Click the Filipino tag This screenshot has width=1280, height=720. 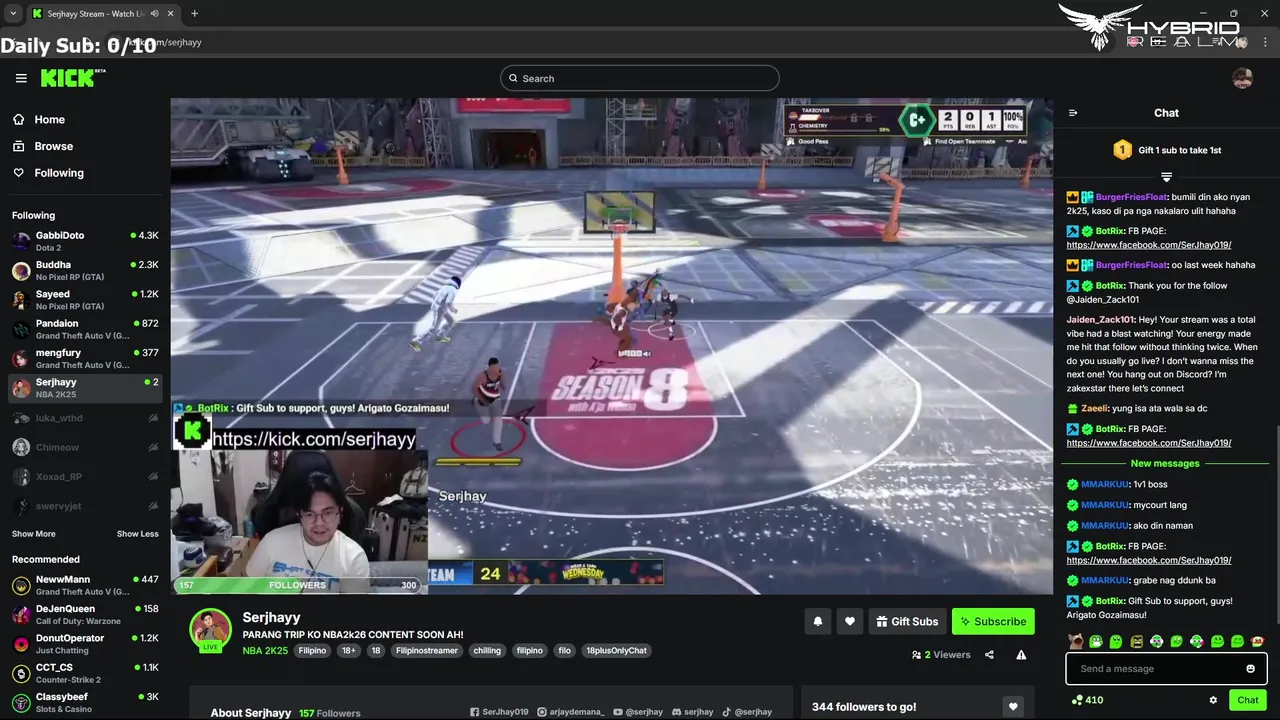pyautogui.click(x=312, y=651)
